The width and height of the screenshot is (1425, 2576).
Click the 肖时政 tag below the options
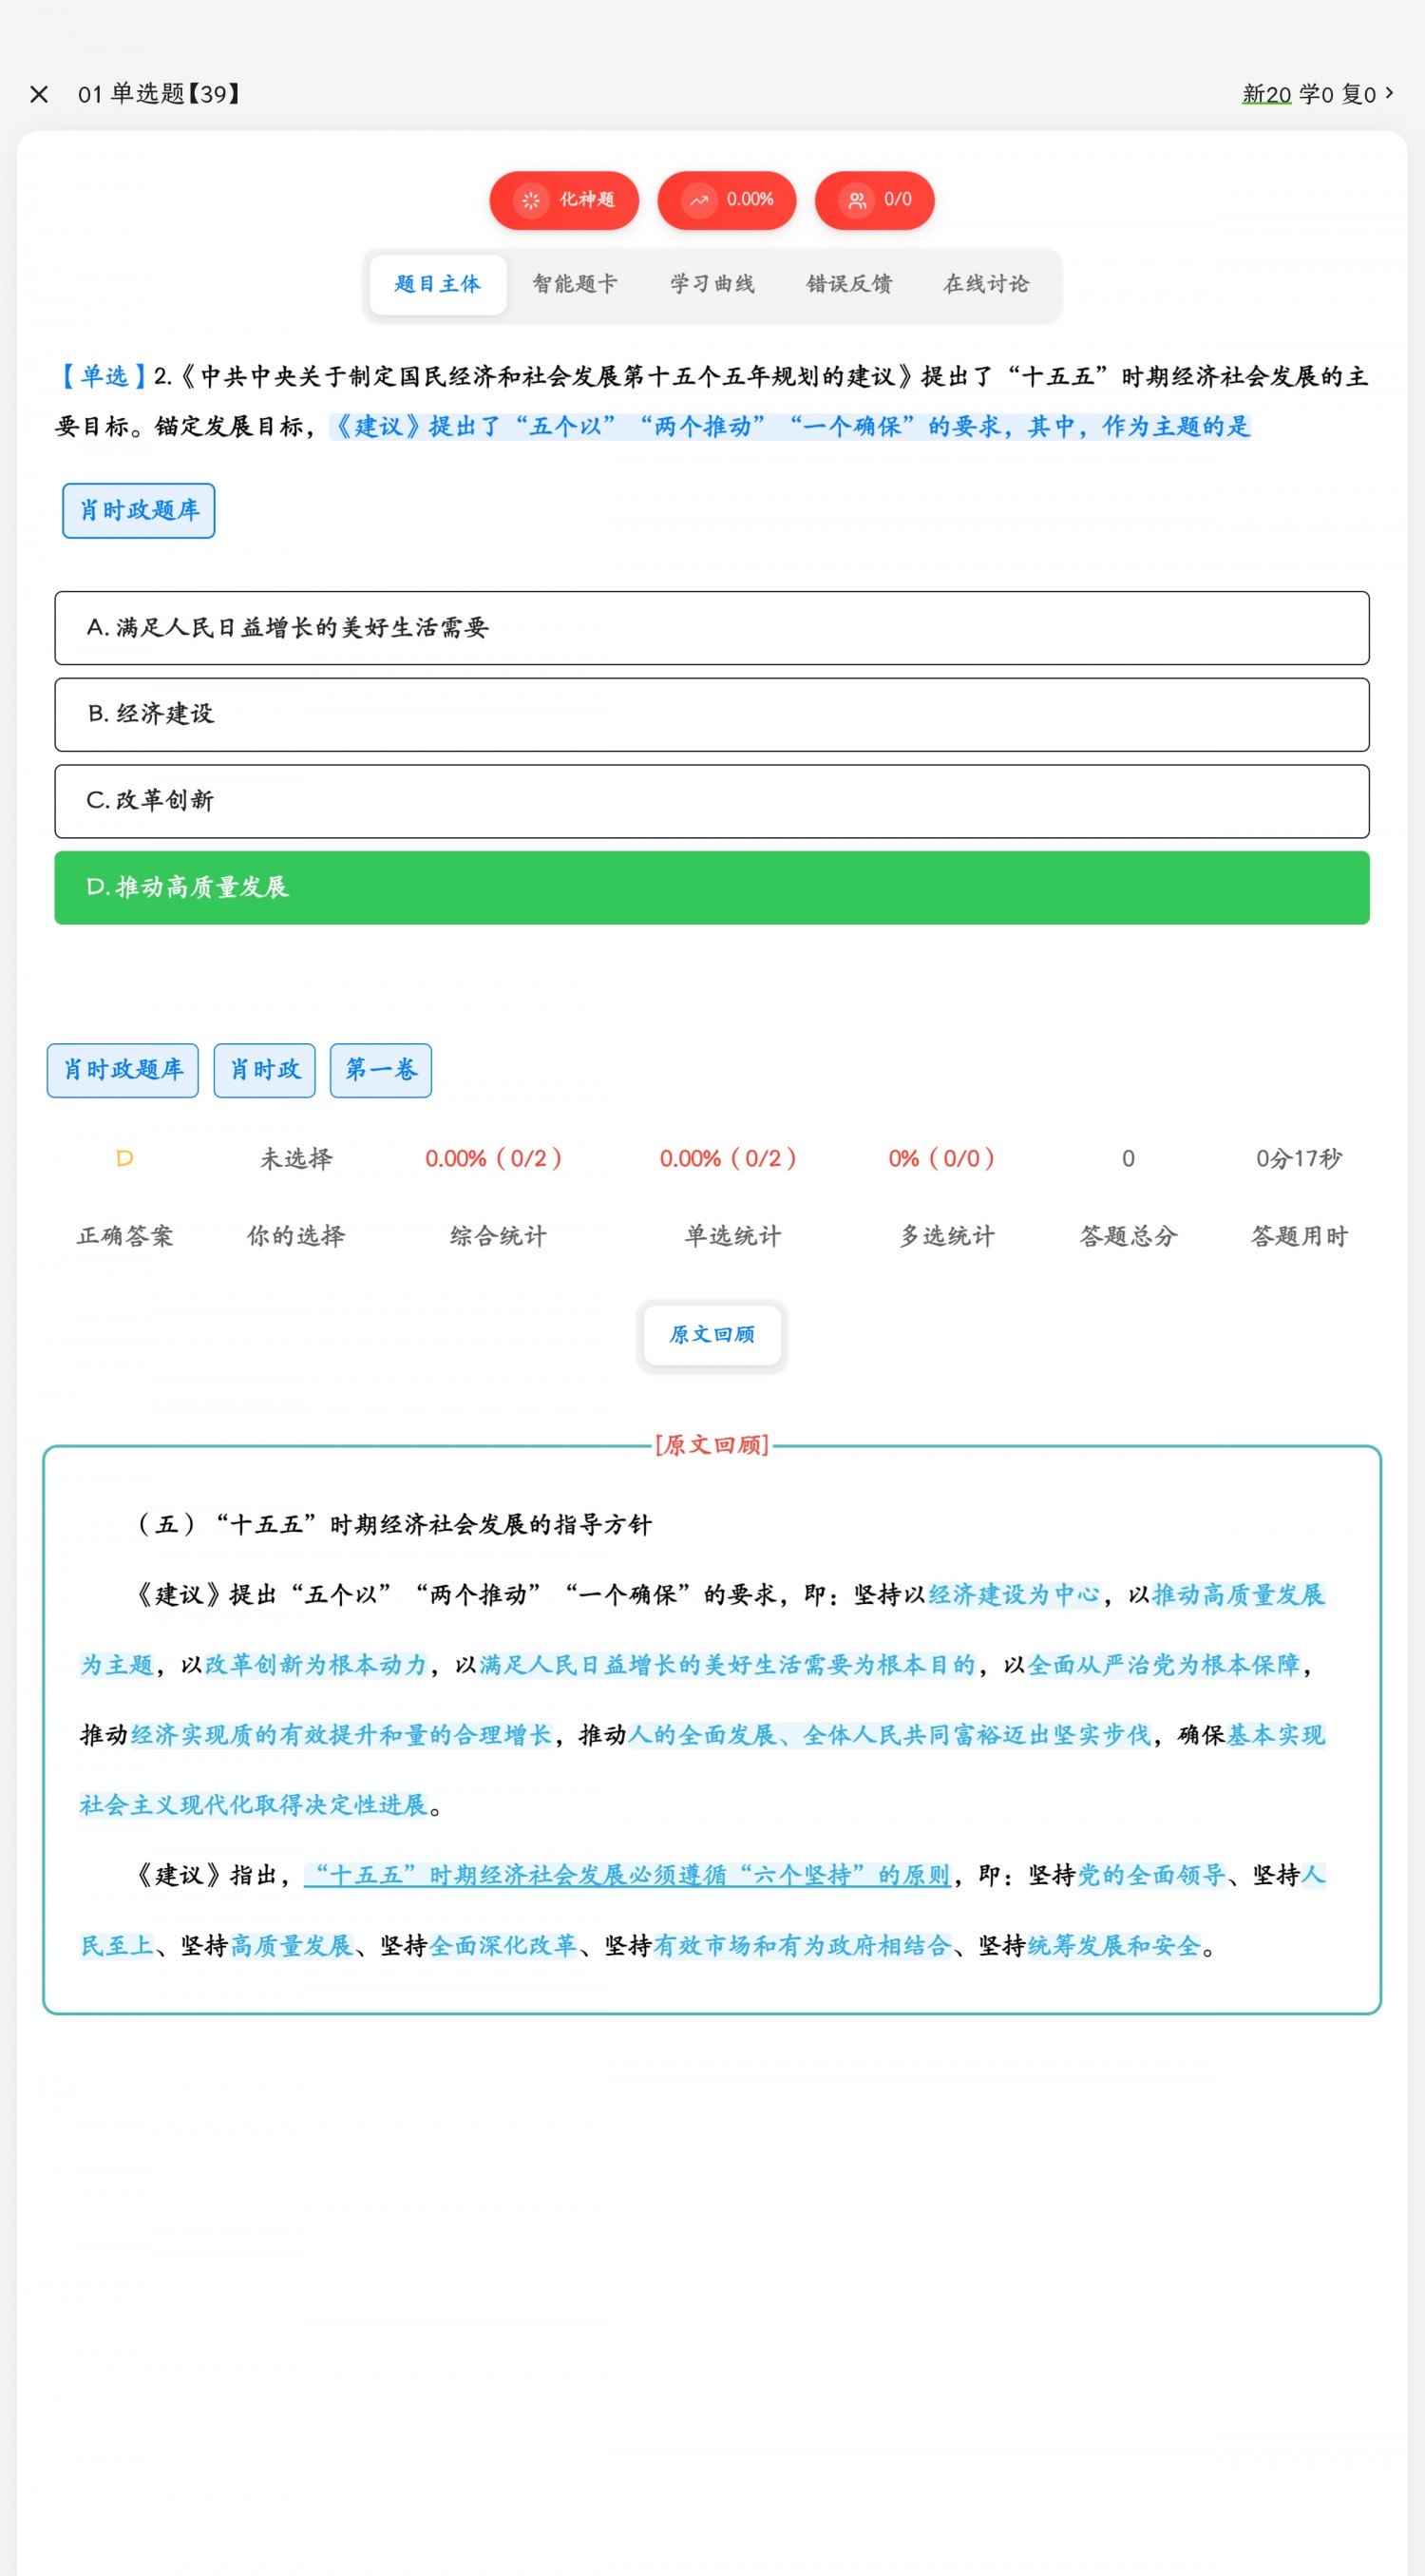(x=265, y=1070)
